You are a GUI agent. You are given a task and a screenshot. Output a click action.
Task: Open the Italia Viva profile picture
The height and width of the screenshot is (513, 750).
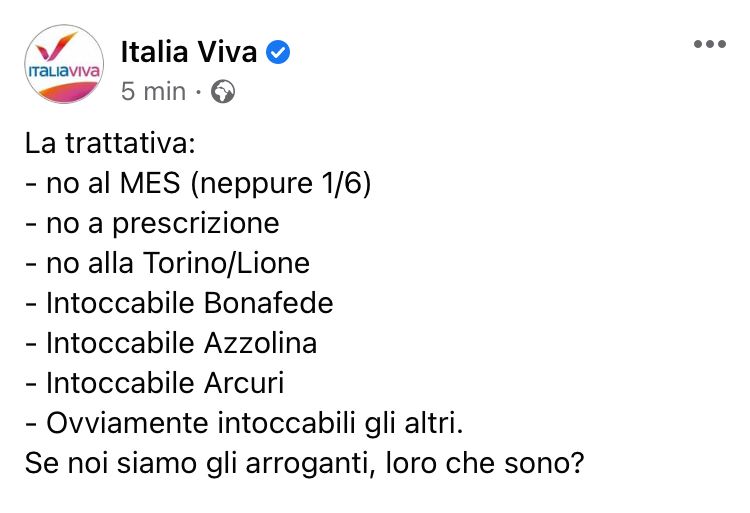pyautogui.click(x=64, y=64)
